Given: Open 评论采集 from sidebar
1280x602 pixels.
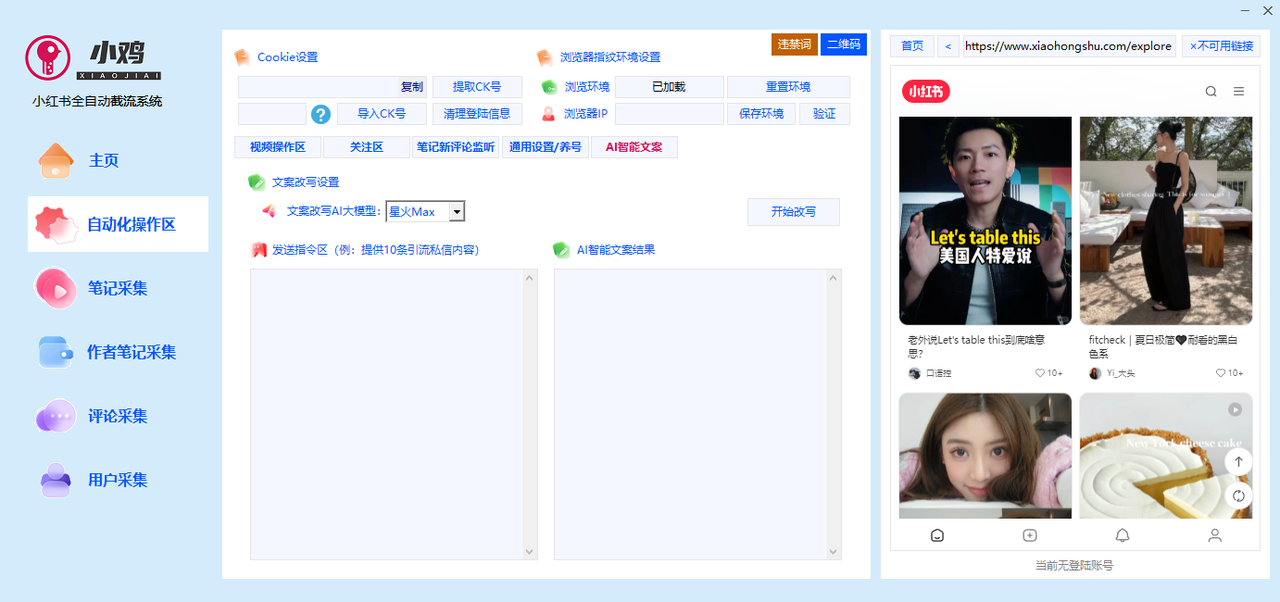Looking at the screenshot, I should 118,416.
